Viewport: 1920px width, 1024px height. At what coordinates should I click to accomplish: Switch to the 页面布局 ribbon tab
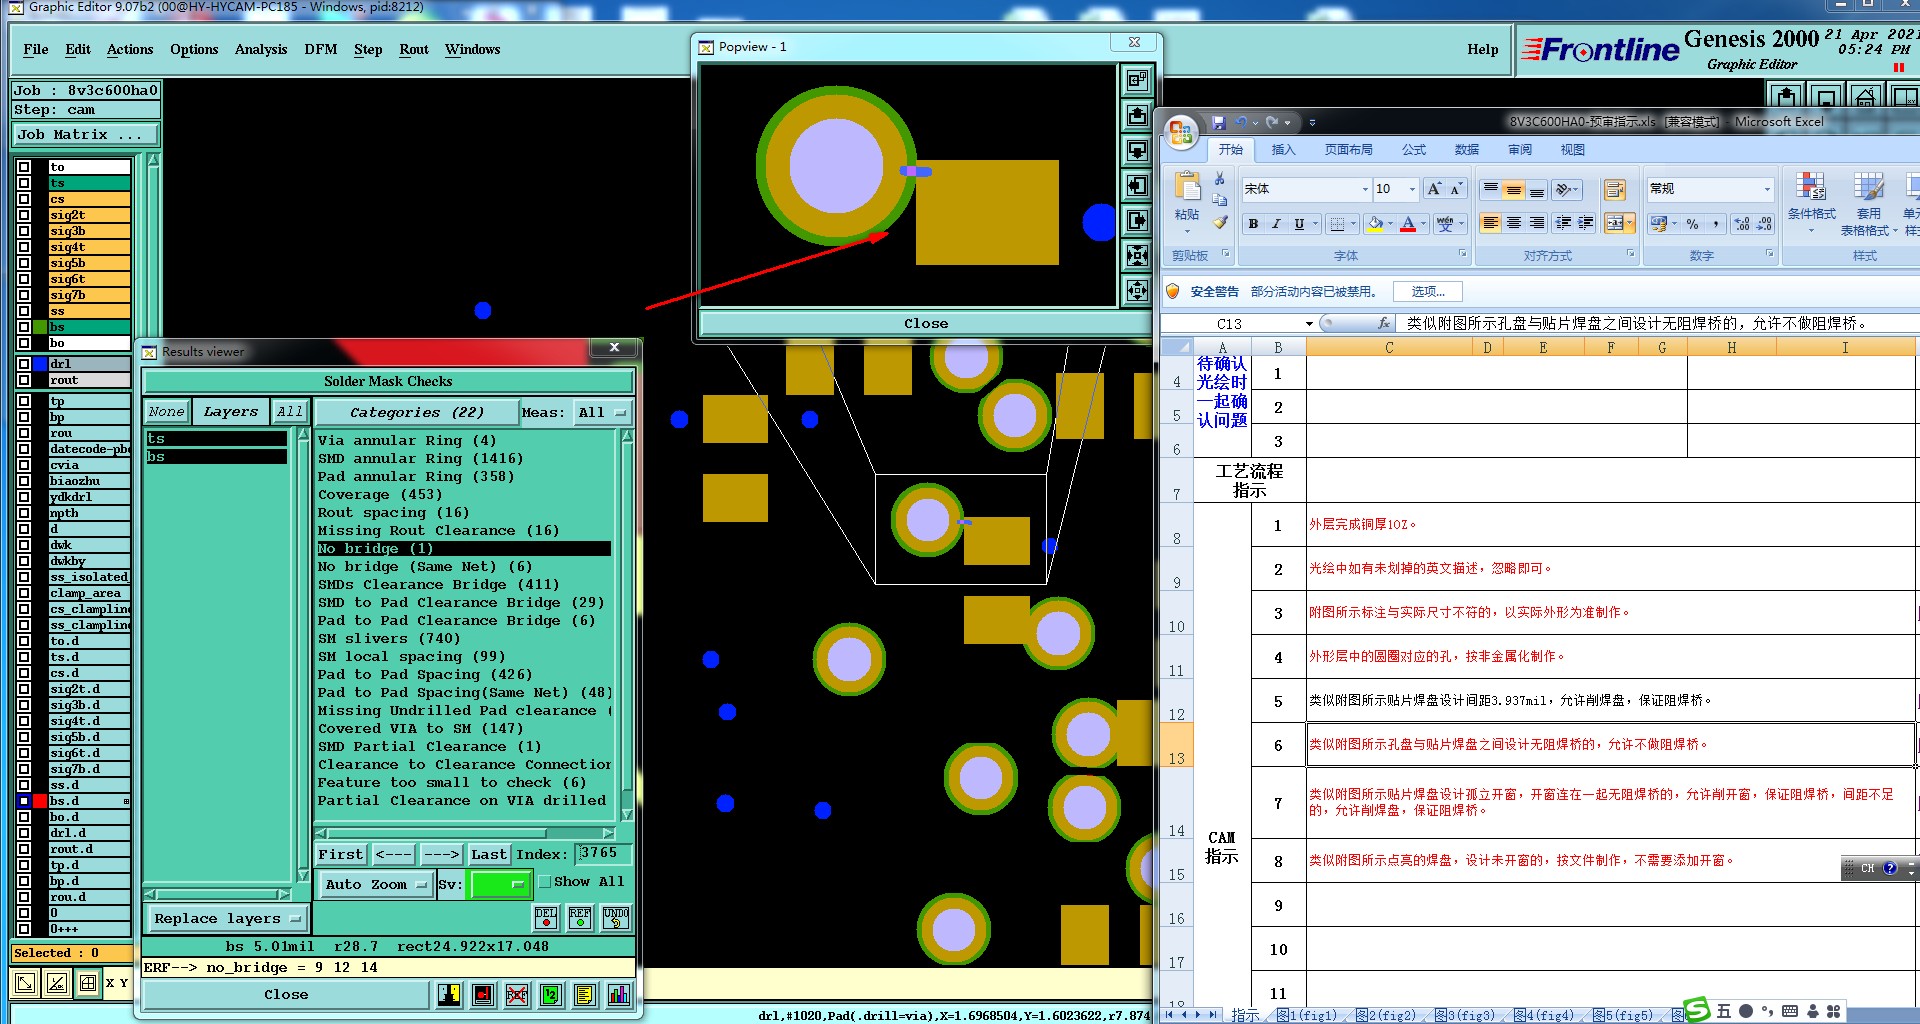pyautogui.click(x=1348, y=150)
